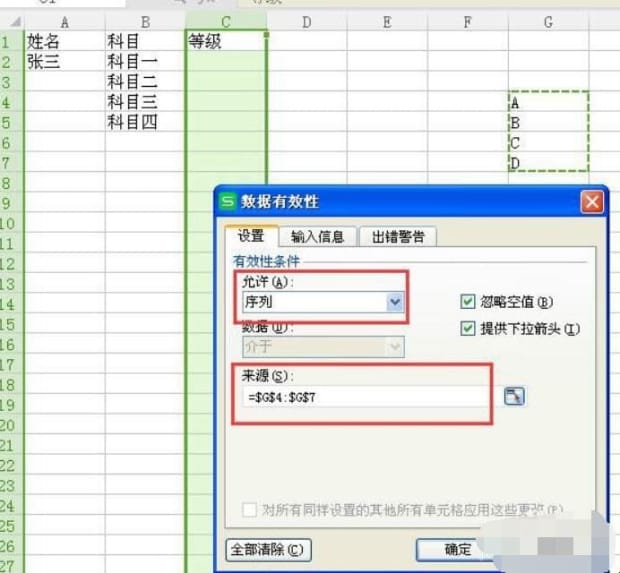Screen dimensions: 620x573
Task: Click cell B5 containing 科目四
Action: tap(145, 122)
